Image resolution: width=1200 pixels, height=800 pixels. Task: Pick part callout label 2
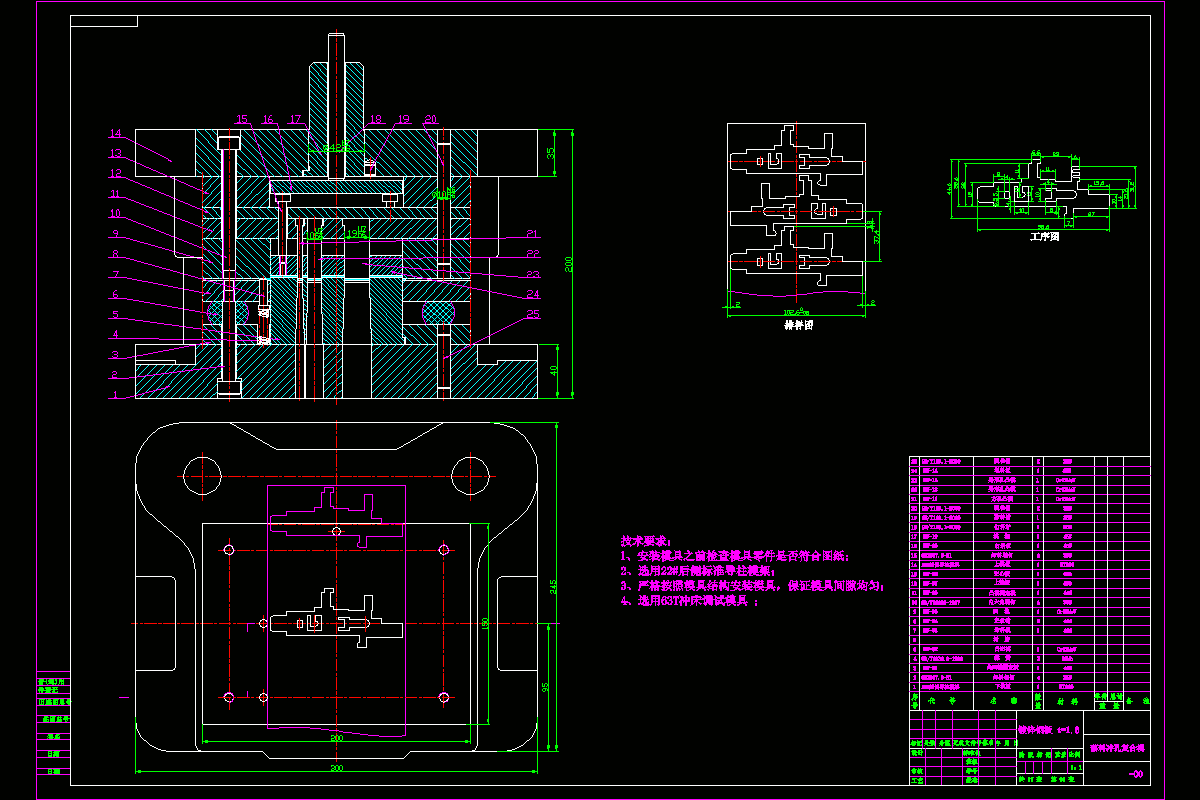tap(115, 375)
